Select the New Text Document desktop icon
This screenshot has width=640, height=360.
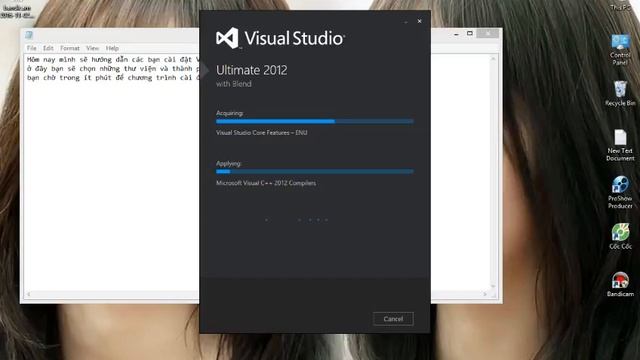coord(620,145)
